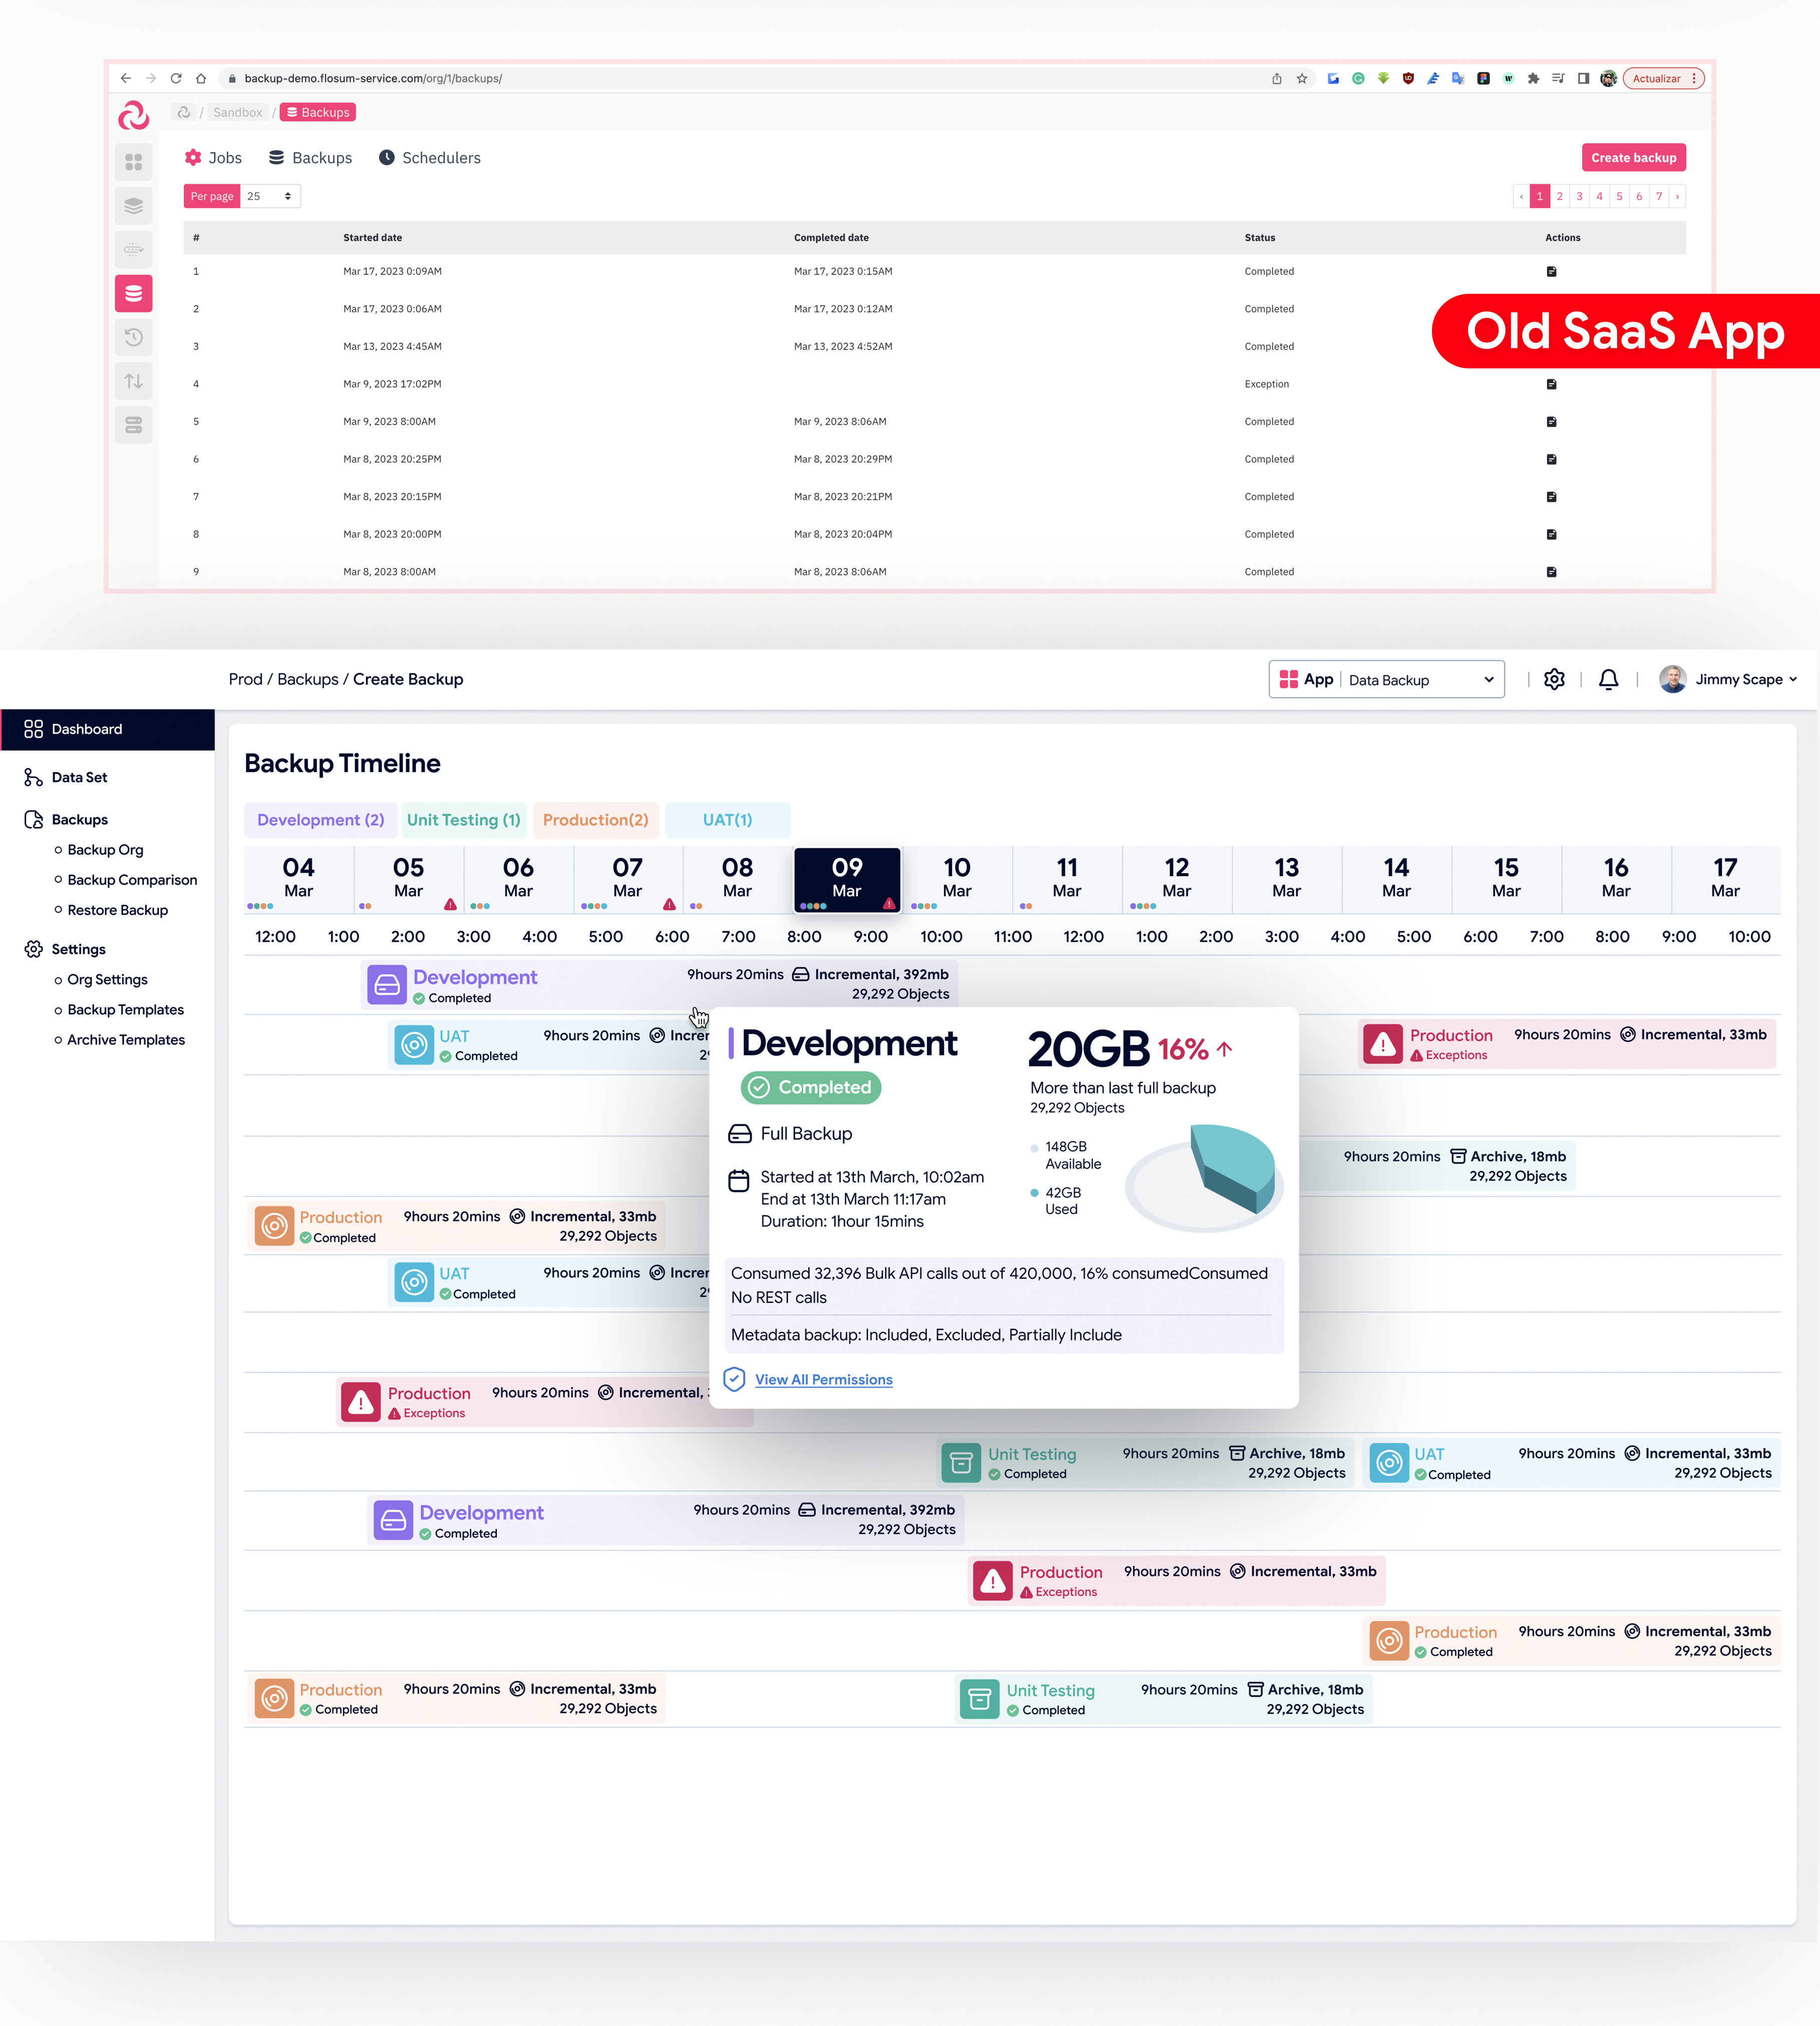This screenshot has height=2026, width=1820.
Task: Go to page 3 in pagination
Action: (1579, 196)
